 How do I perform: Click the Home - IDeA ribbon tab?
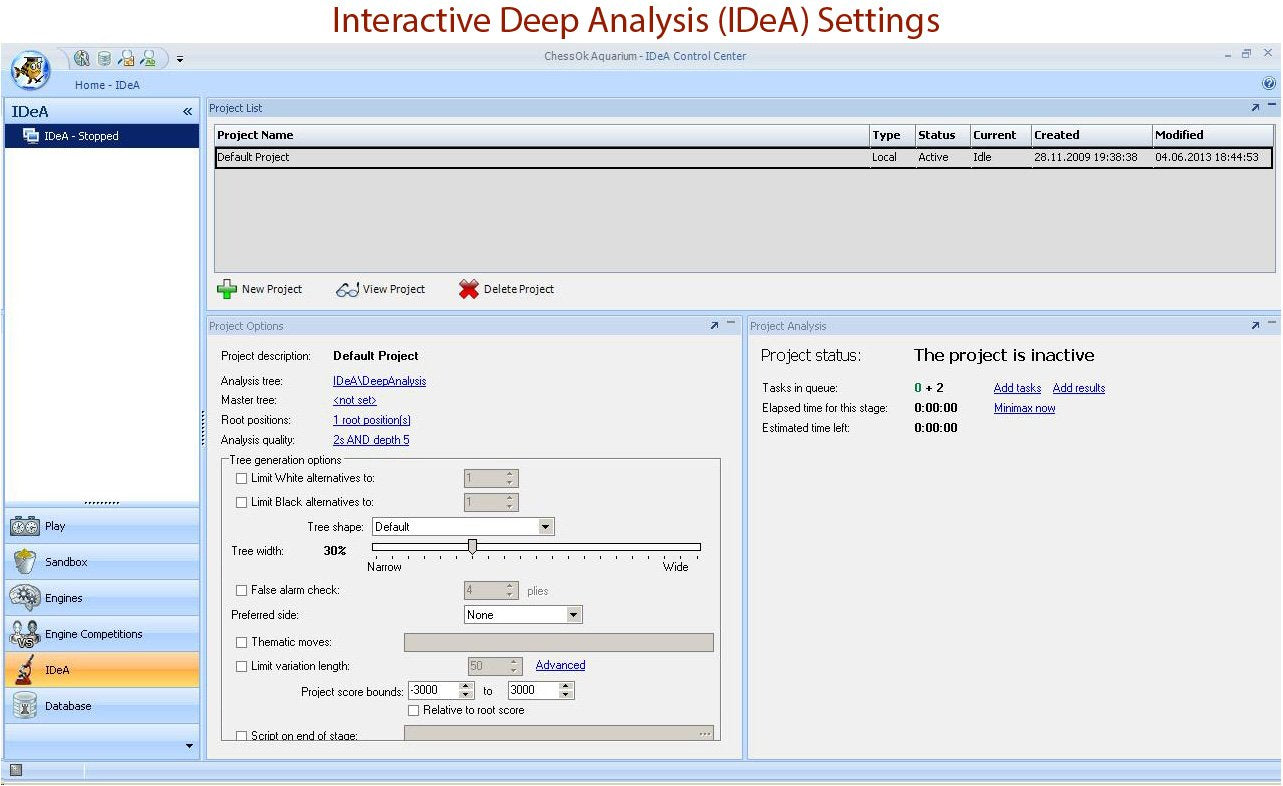click(107, 85)
